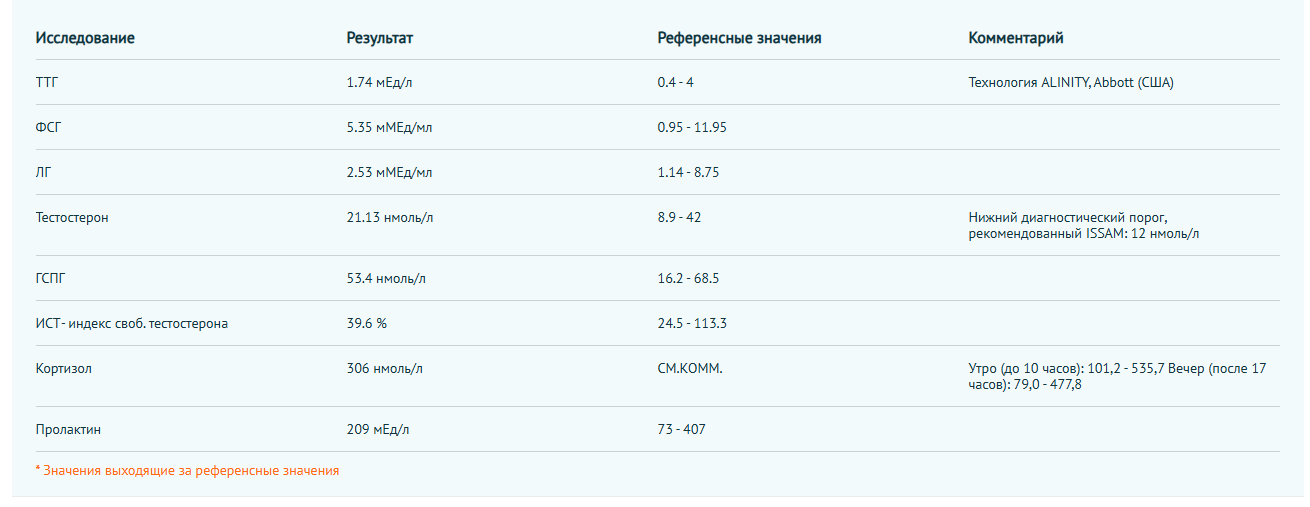Click the Референсные значения column header
Viewport: 1310px width, 507px height.
739,38
